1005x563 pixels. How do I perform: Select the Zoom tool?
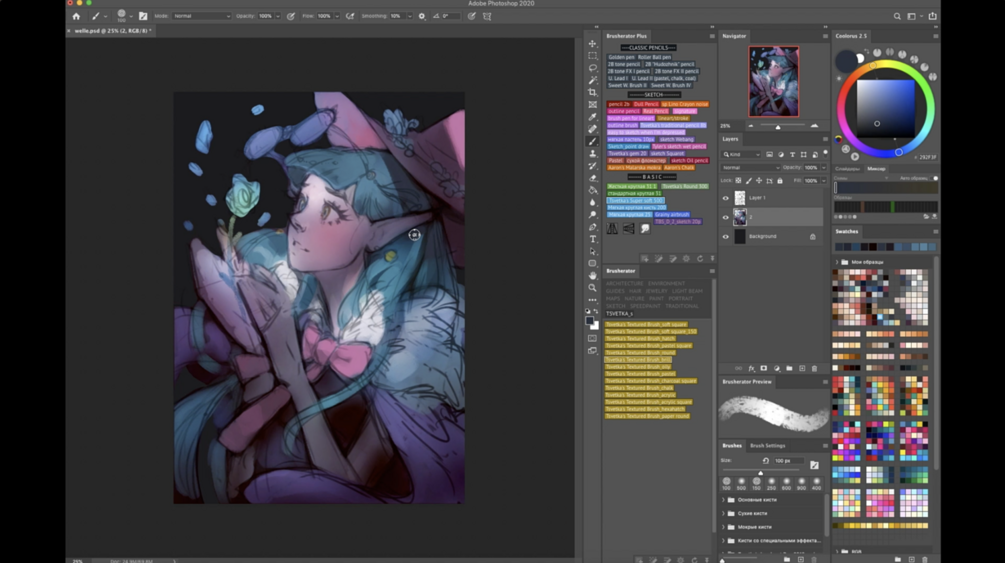592,287
